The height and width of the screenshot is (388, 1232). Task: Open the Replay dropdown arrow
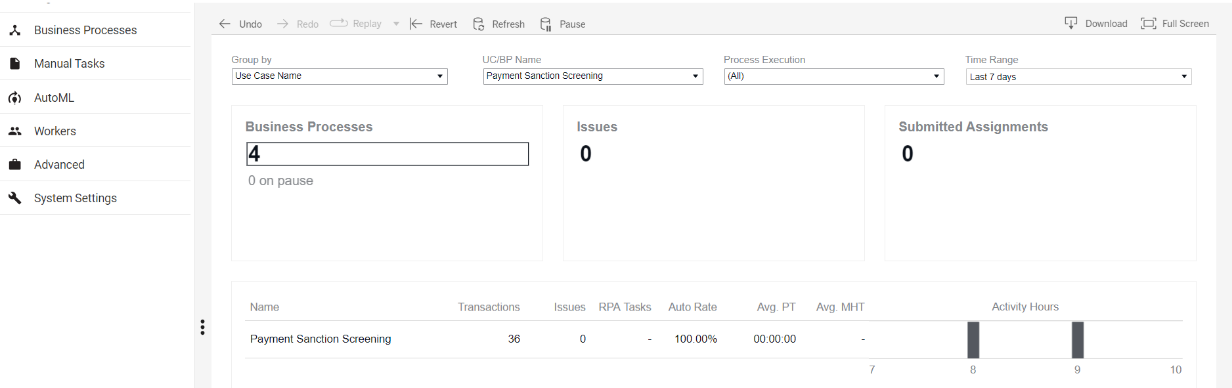(396, 24)
